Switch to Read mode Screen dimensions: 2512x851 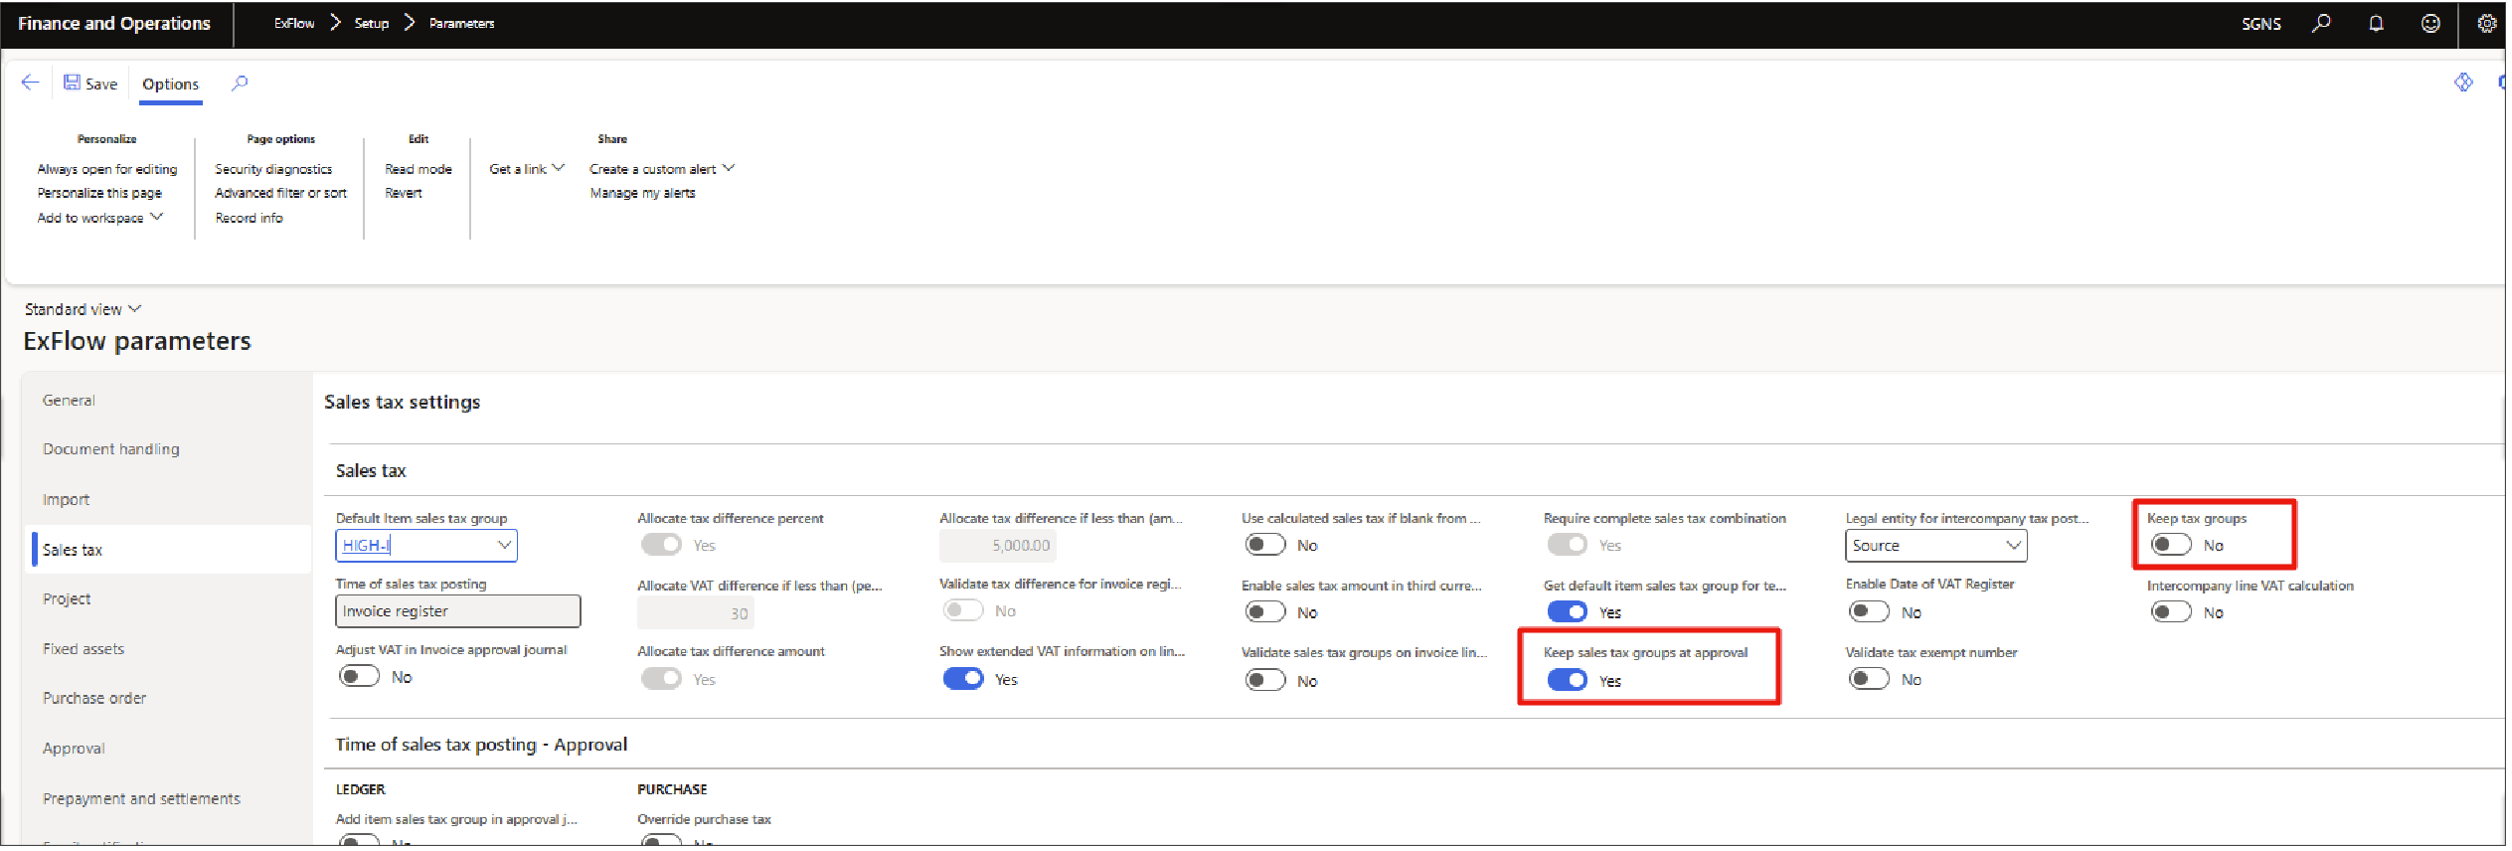(x=419, y=170)
